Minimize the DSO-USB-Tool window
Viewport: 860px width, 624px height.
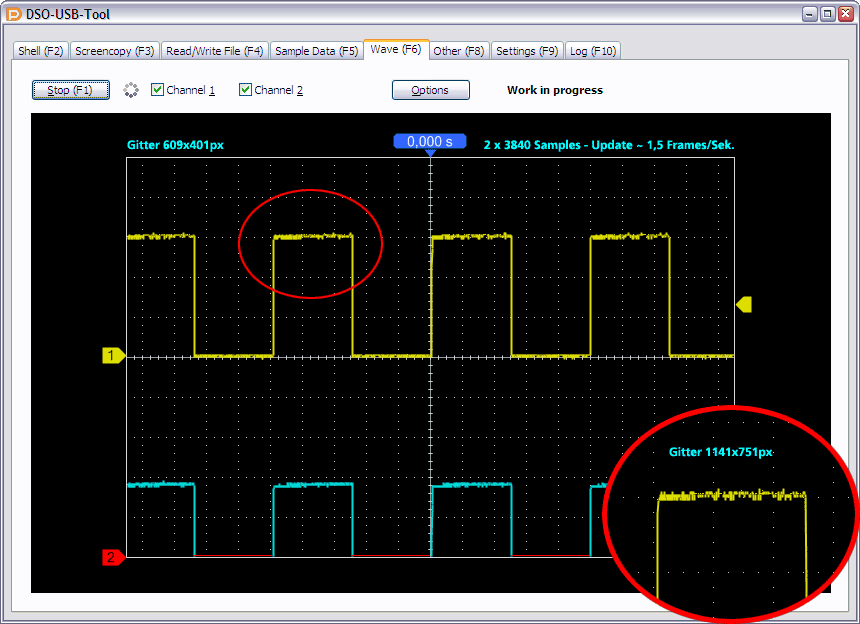(x=810, y=14)
